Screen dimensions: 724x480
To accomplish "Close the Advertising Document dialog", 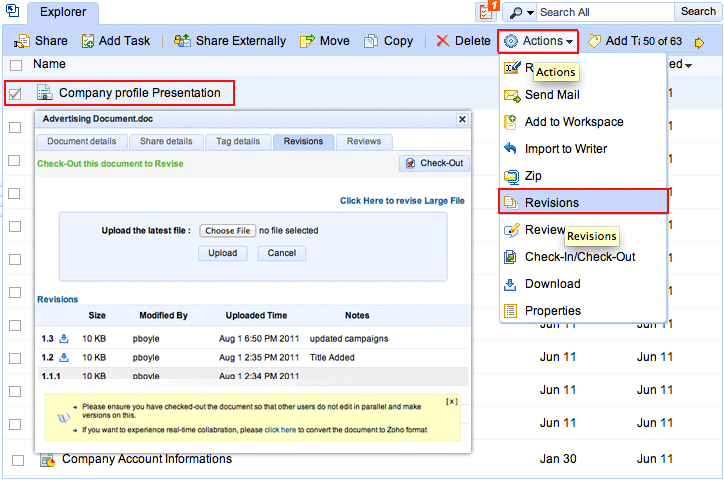I will pos(462,119).
